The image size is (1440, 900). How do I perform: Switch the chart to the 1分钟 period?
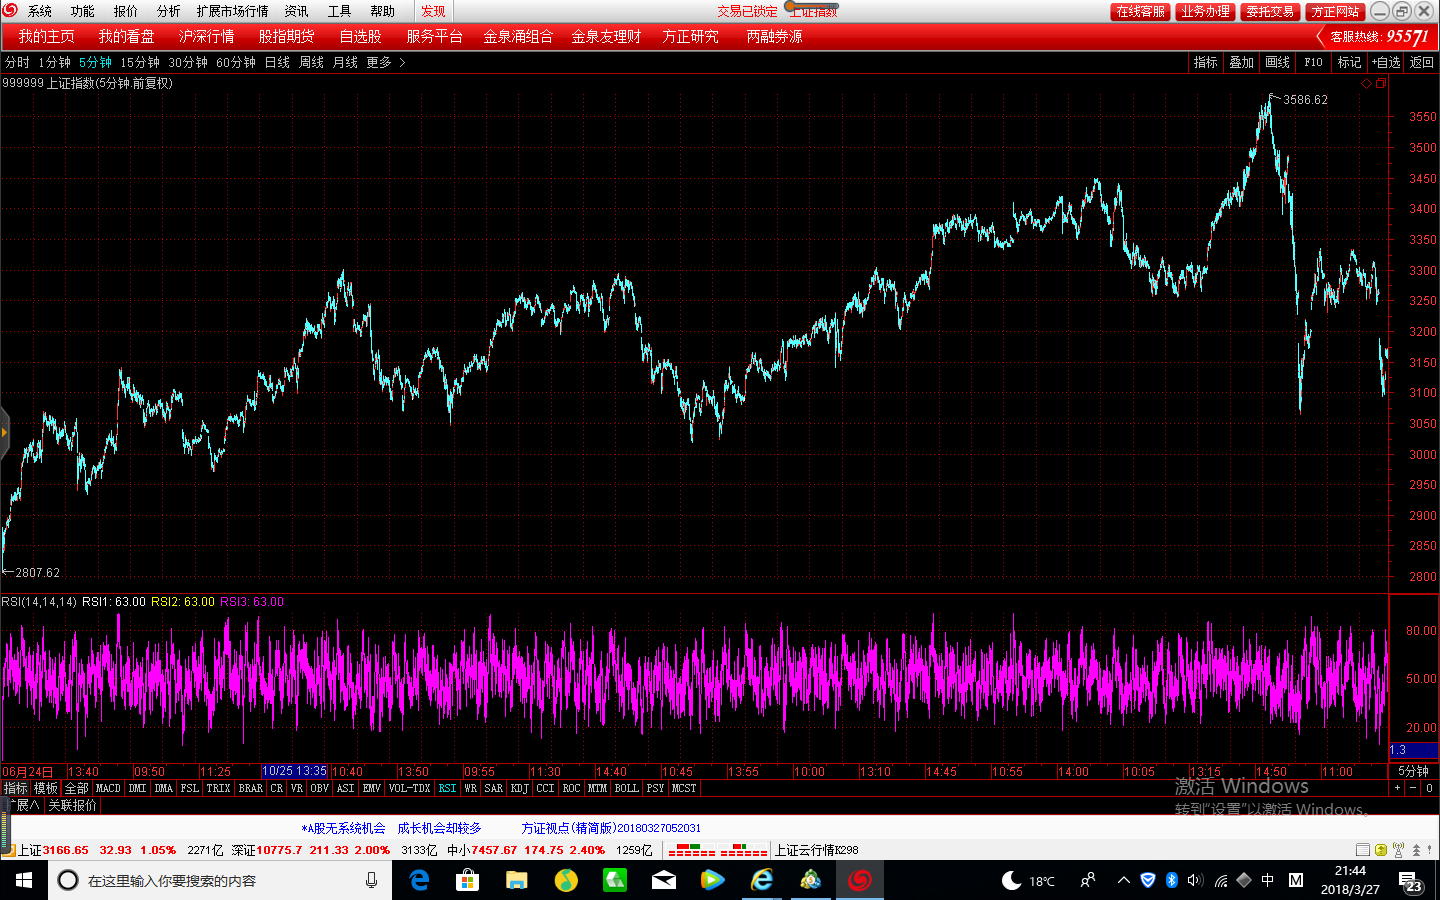[55, 62]
